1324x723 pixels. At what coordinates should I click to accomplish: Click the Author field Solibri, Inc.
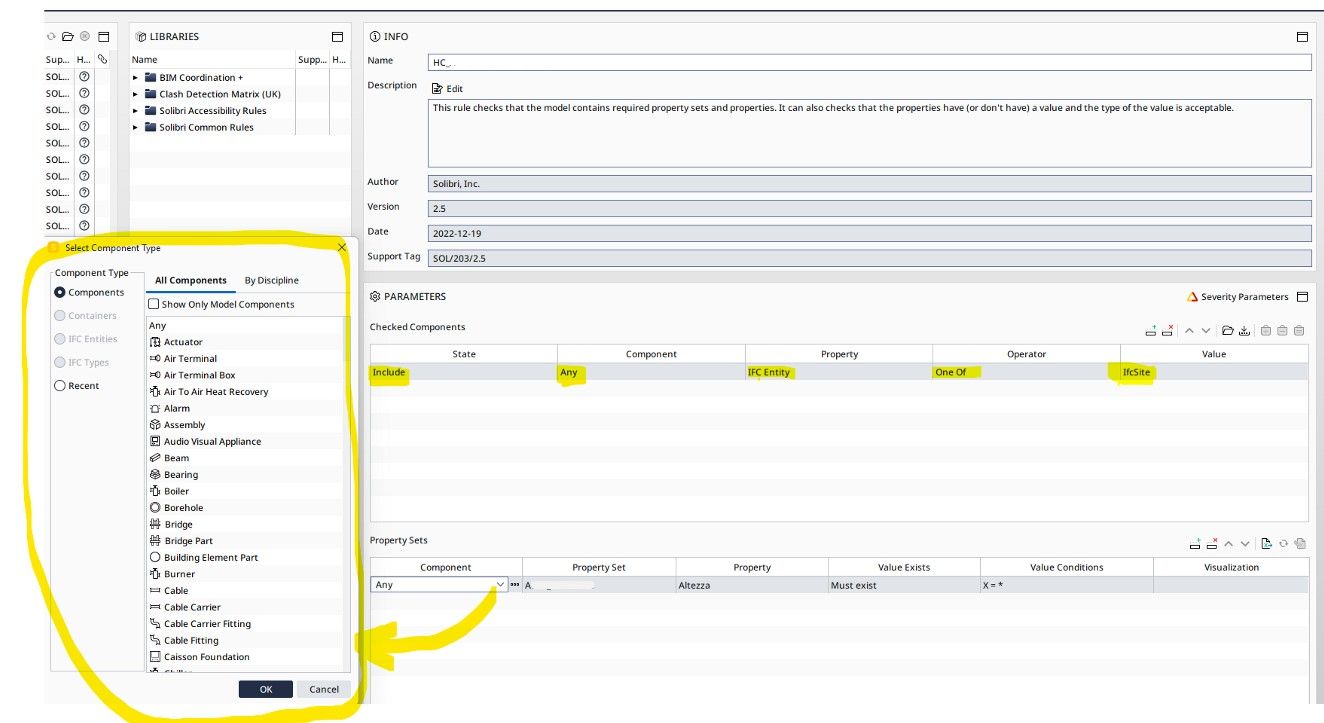[870, 184]
